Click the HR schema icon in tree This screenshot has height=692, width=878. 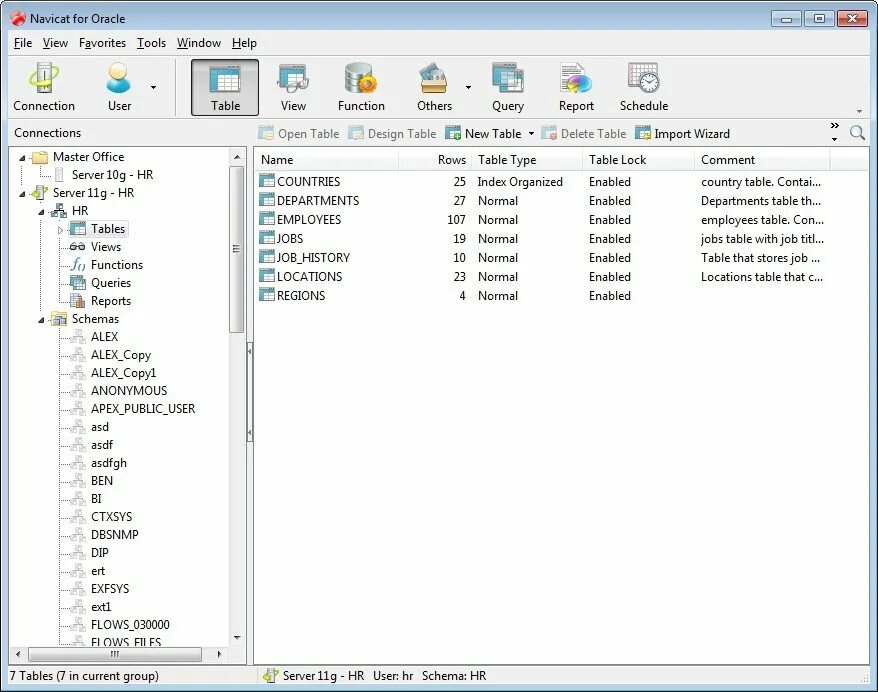[59, 211]
